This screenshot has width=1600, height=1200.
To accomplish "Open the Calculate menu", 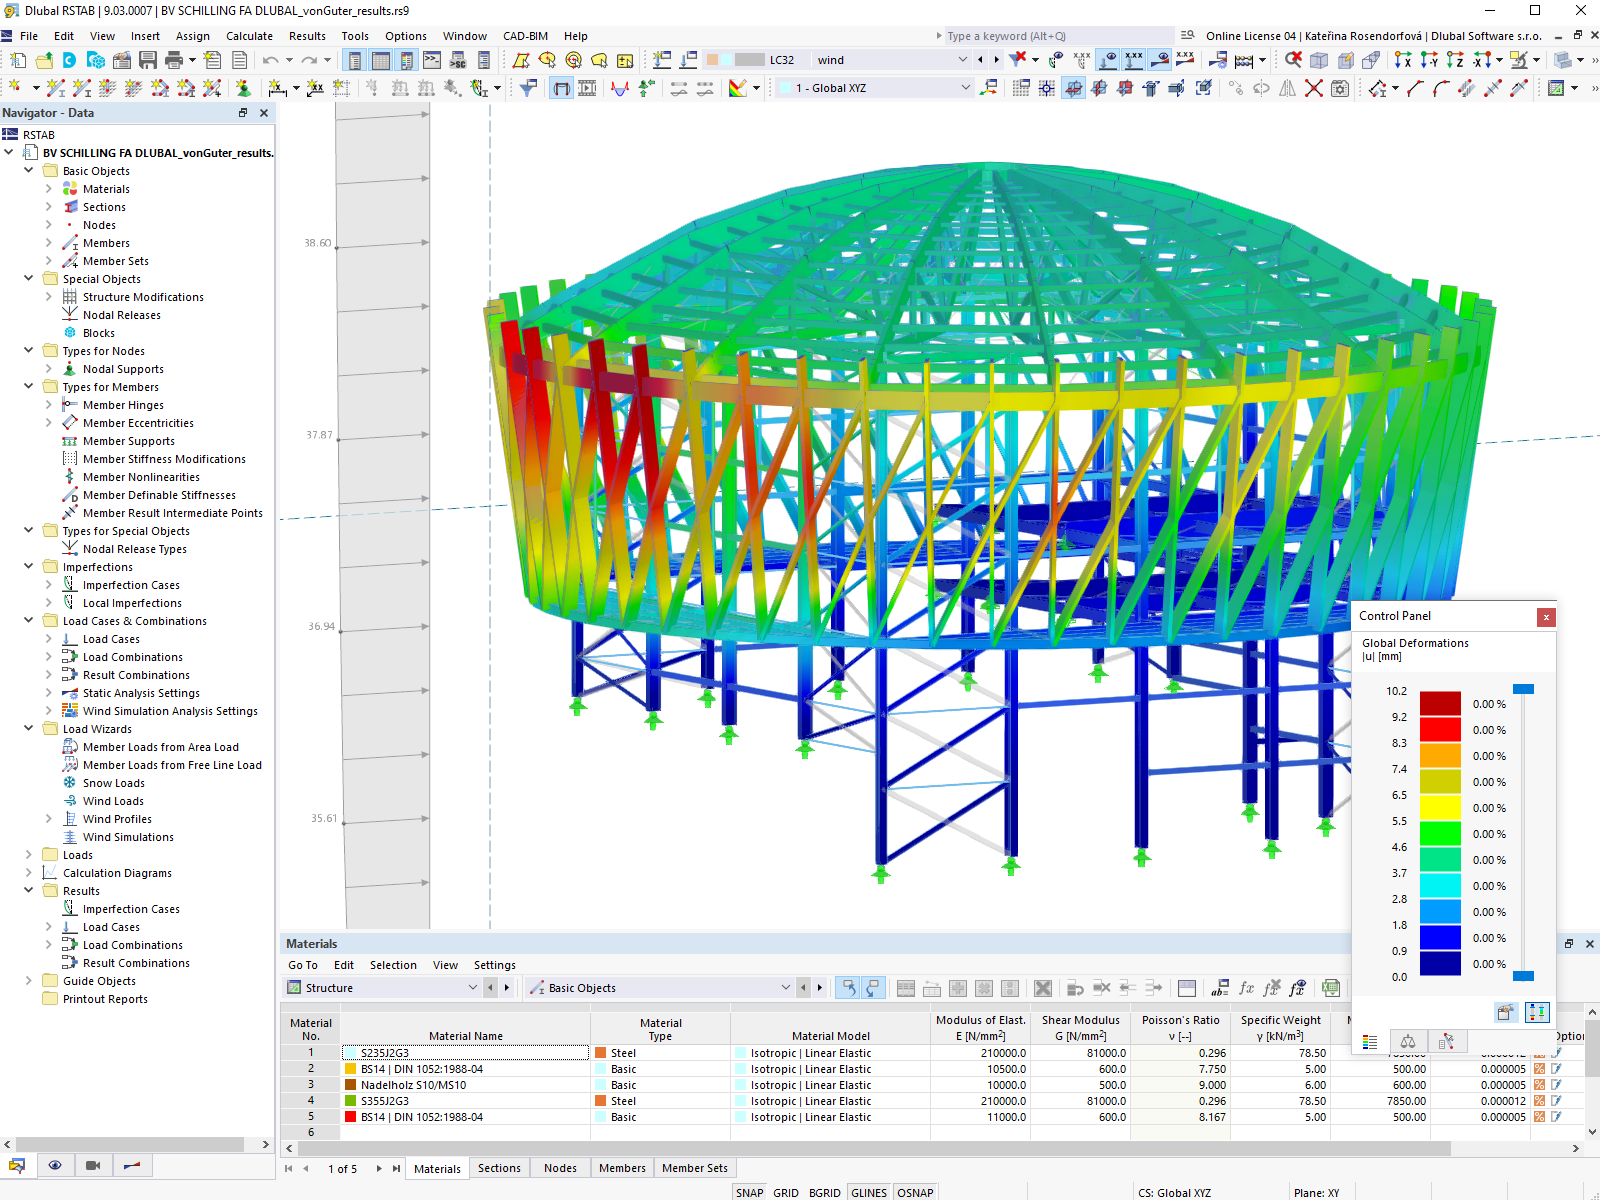I will 249,36.
